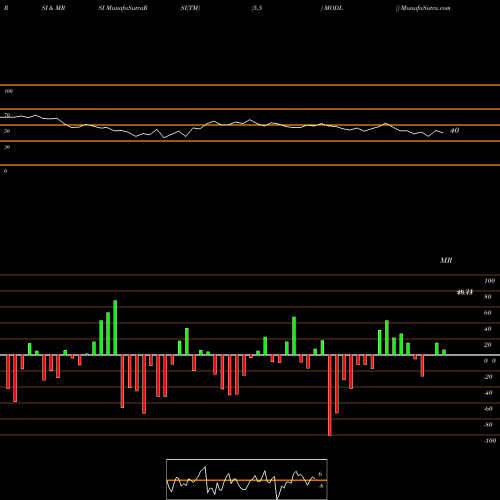
Task: Select the deepest red bar reaching -100
Action: point(330,395)
